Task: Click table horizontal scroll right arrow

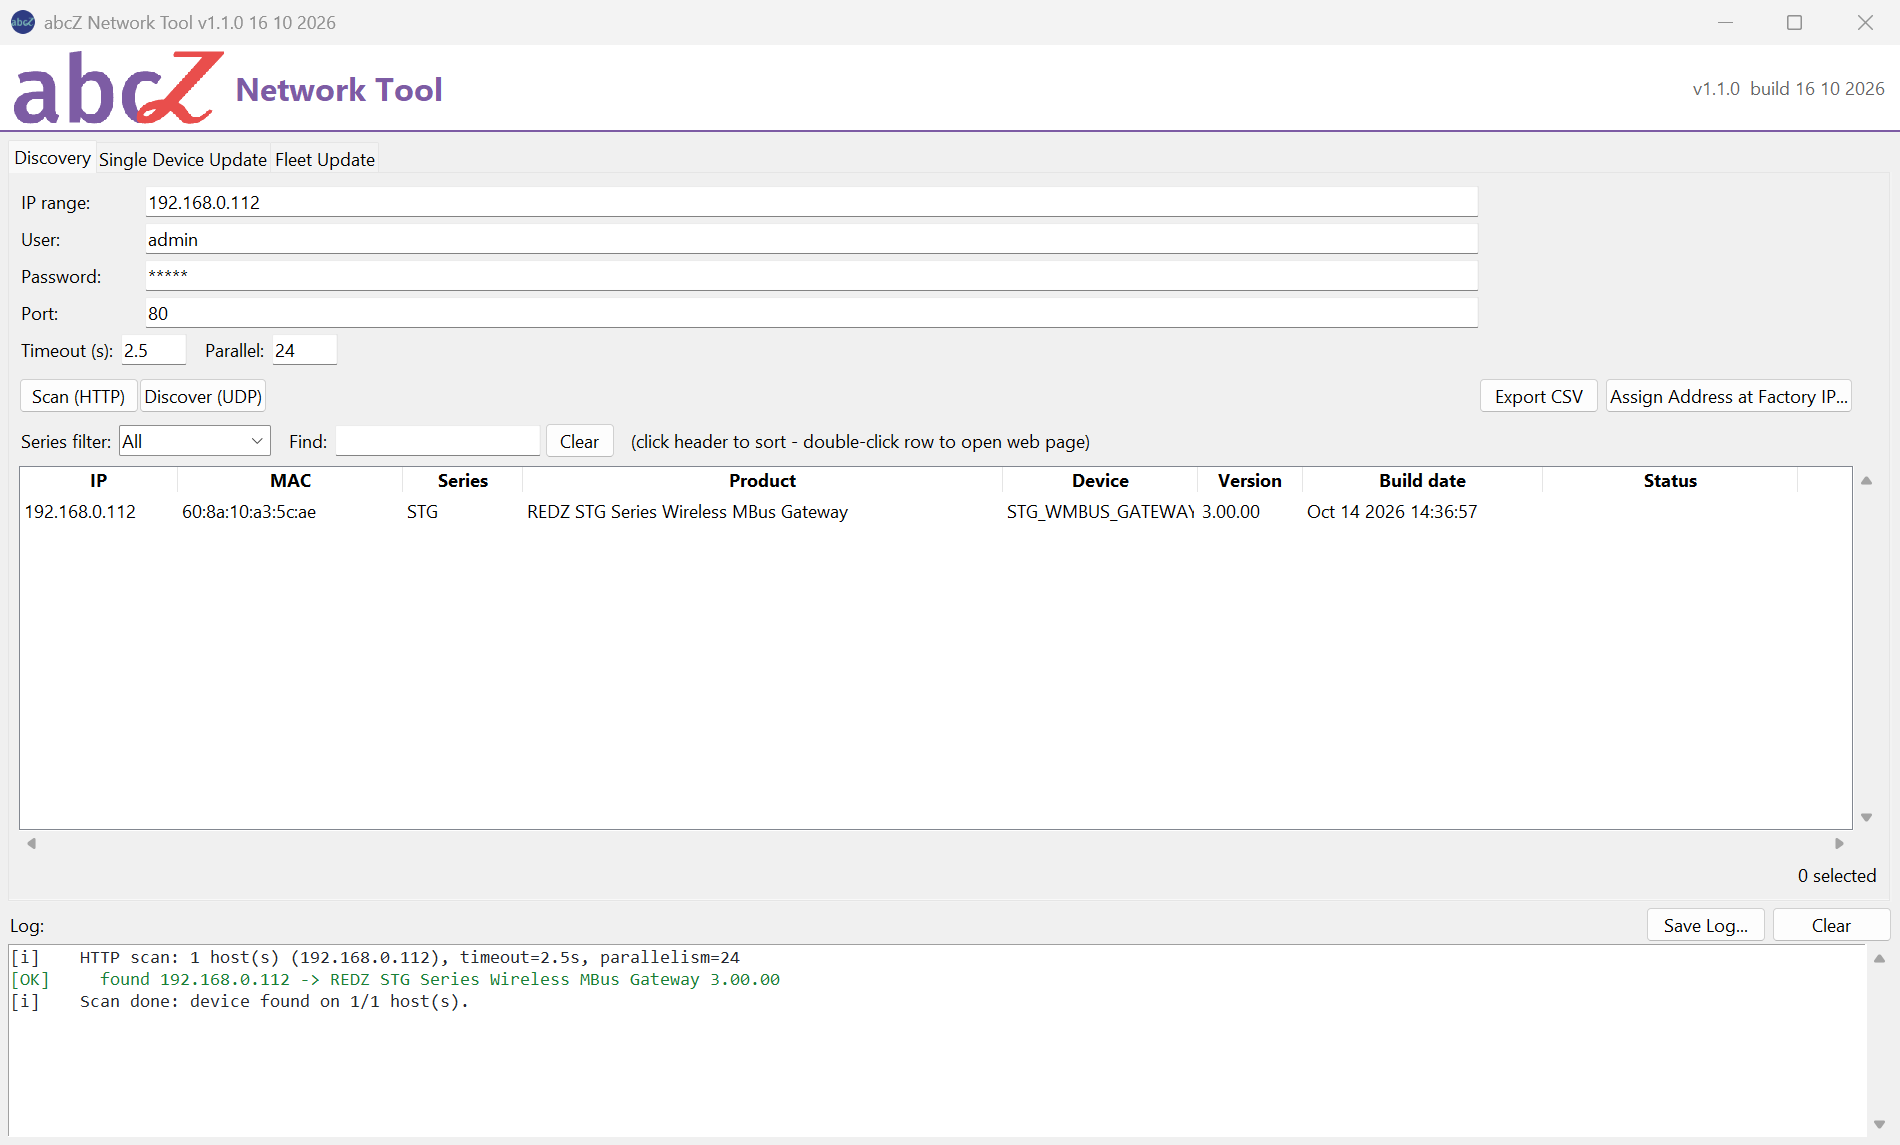Action: pyautogui.click(x=1839, y=843)
